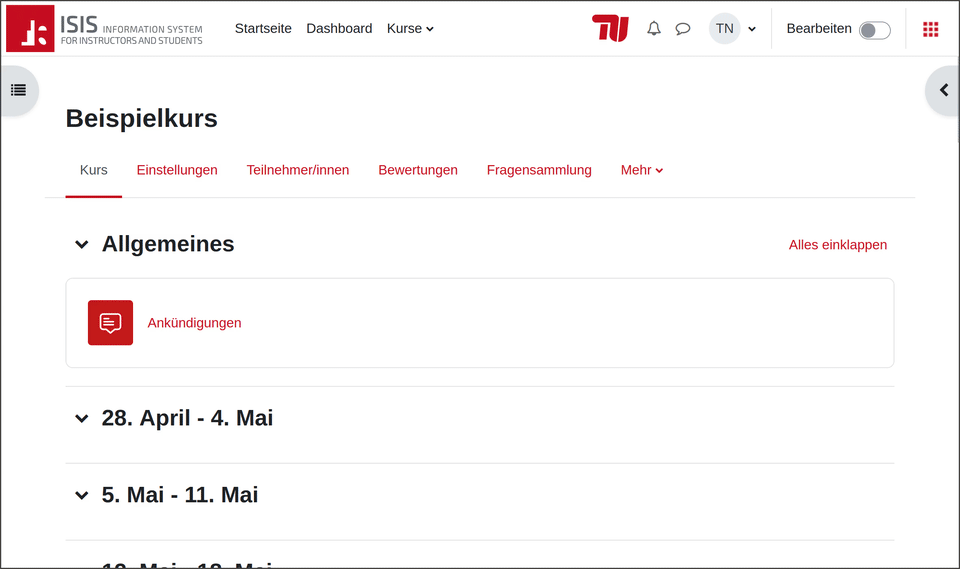
Task: Click the Ankündigungen forum icon
Action: (110, 323)
